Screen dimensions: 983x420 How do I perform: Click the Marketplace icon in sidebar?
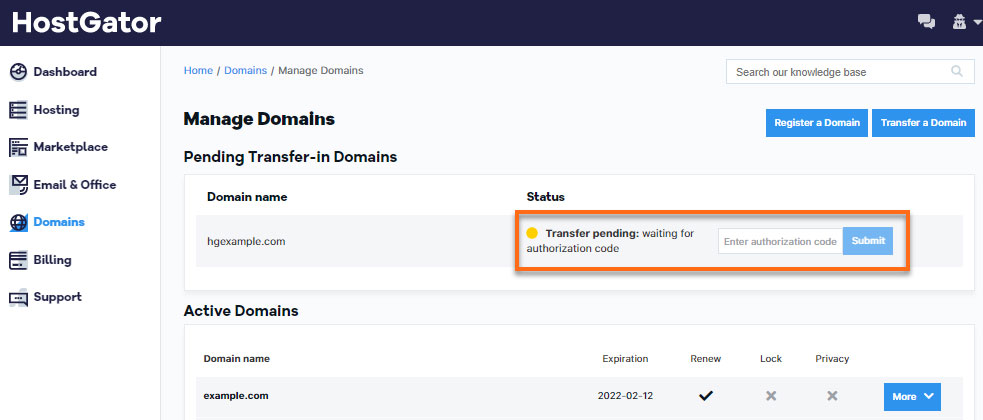(18, 147)
